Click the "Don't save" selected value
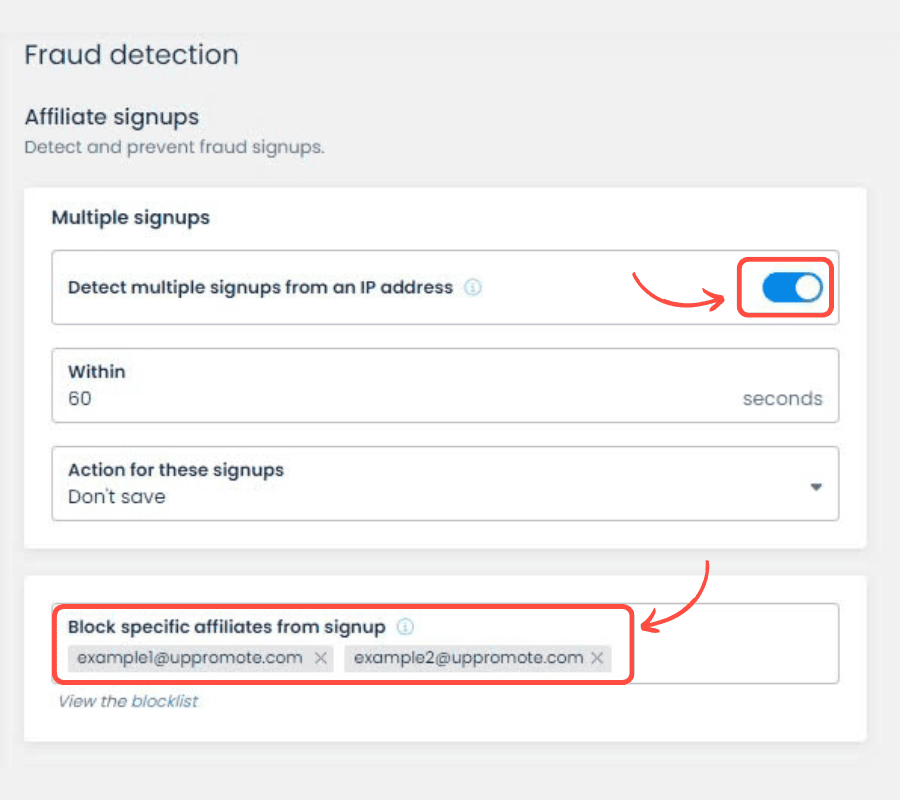The height and width of the screenshot is (800, 900). pos(116,497)
